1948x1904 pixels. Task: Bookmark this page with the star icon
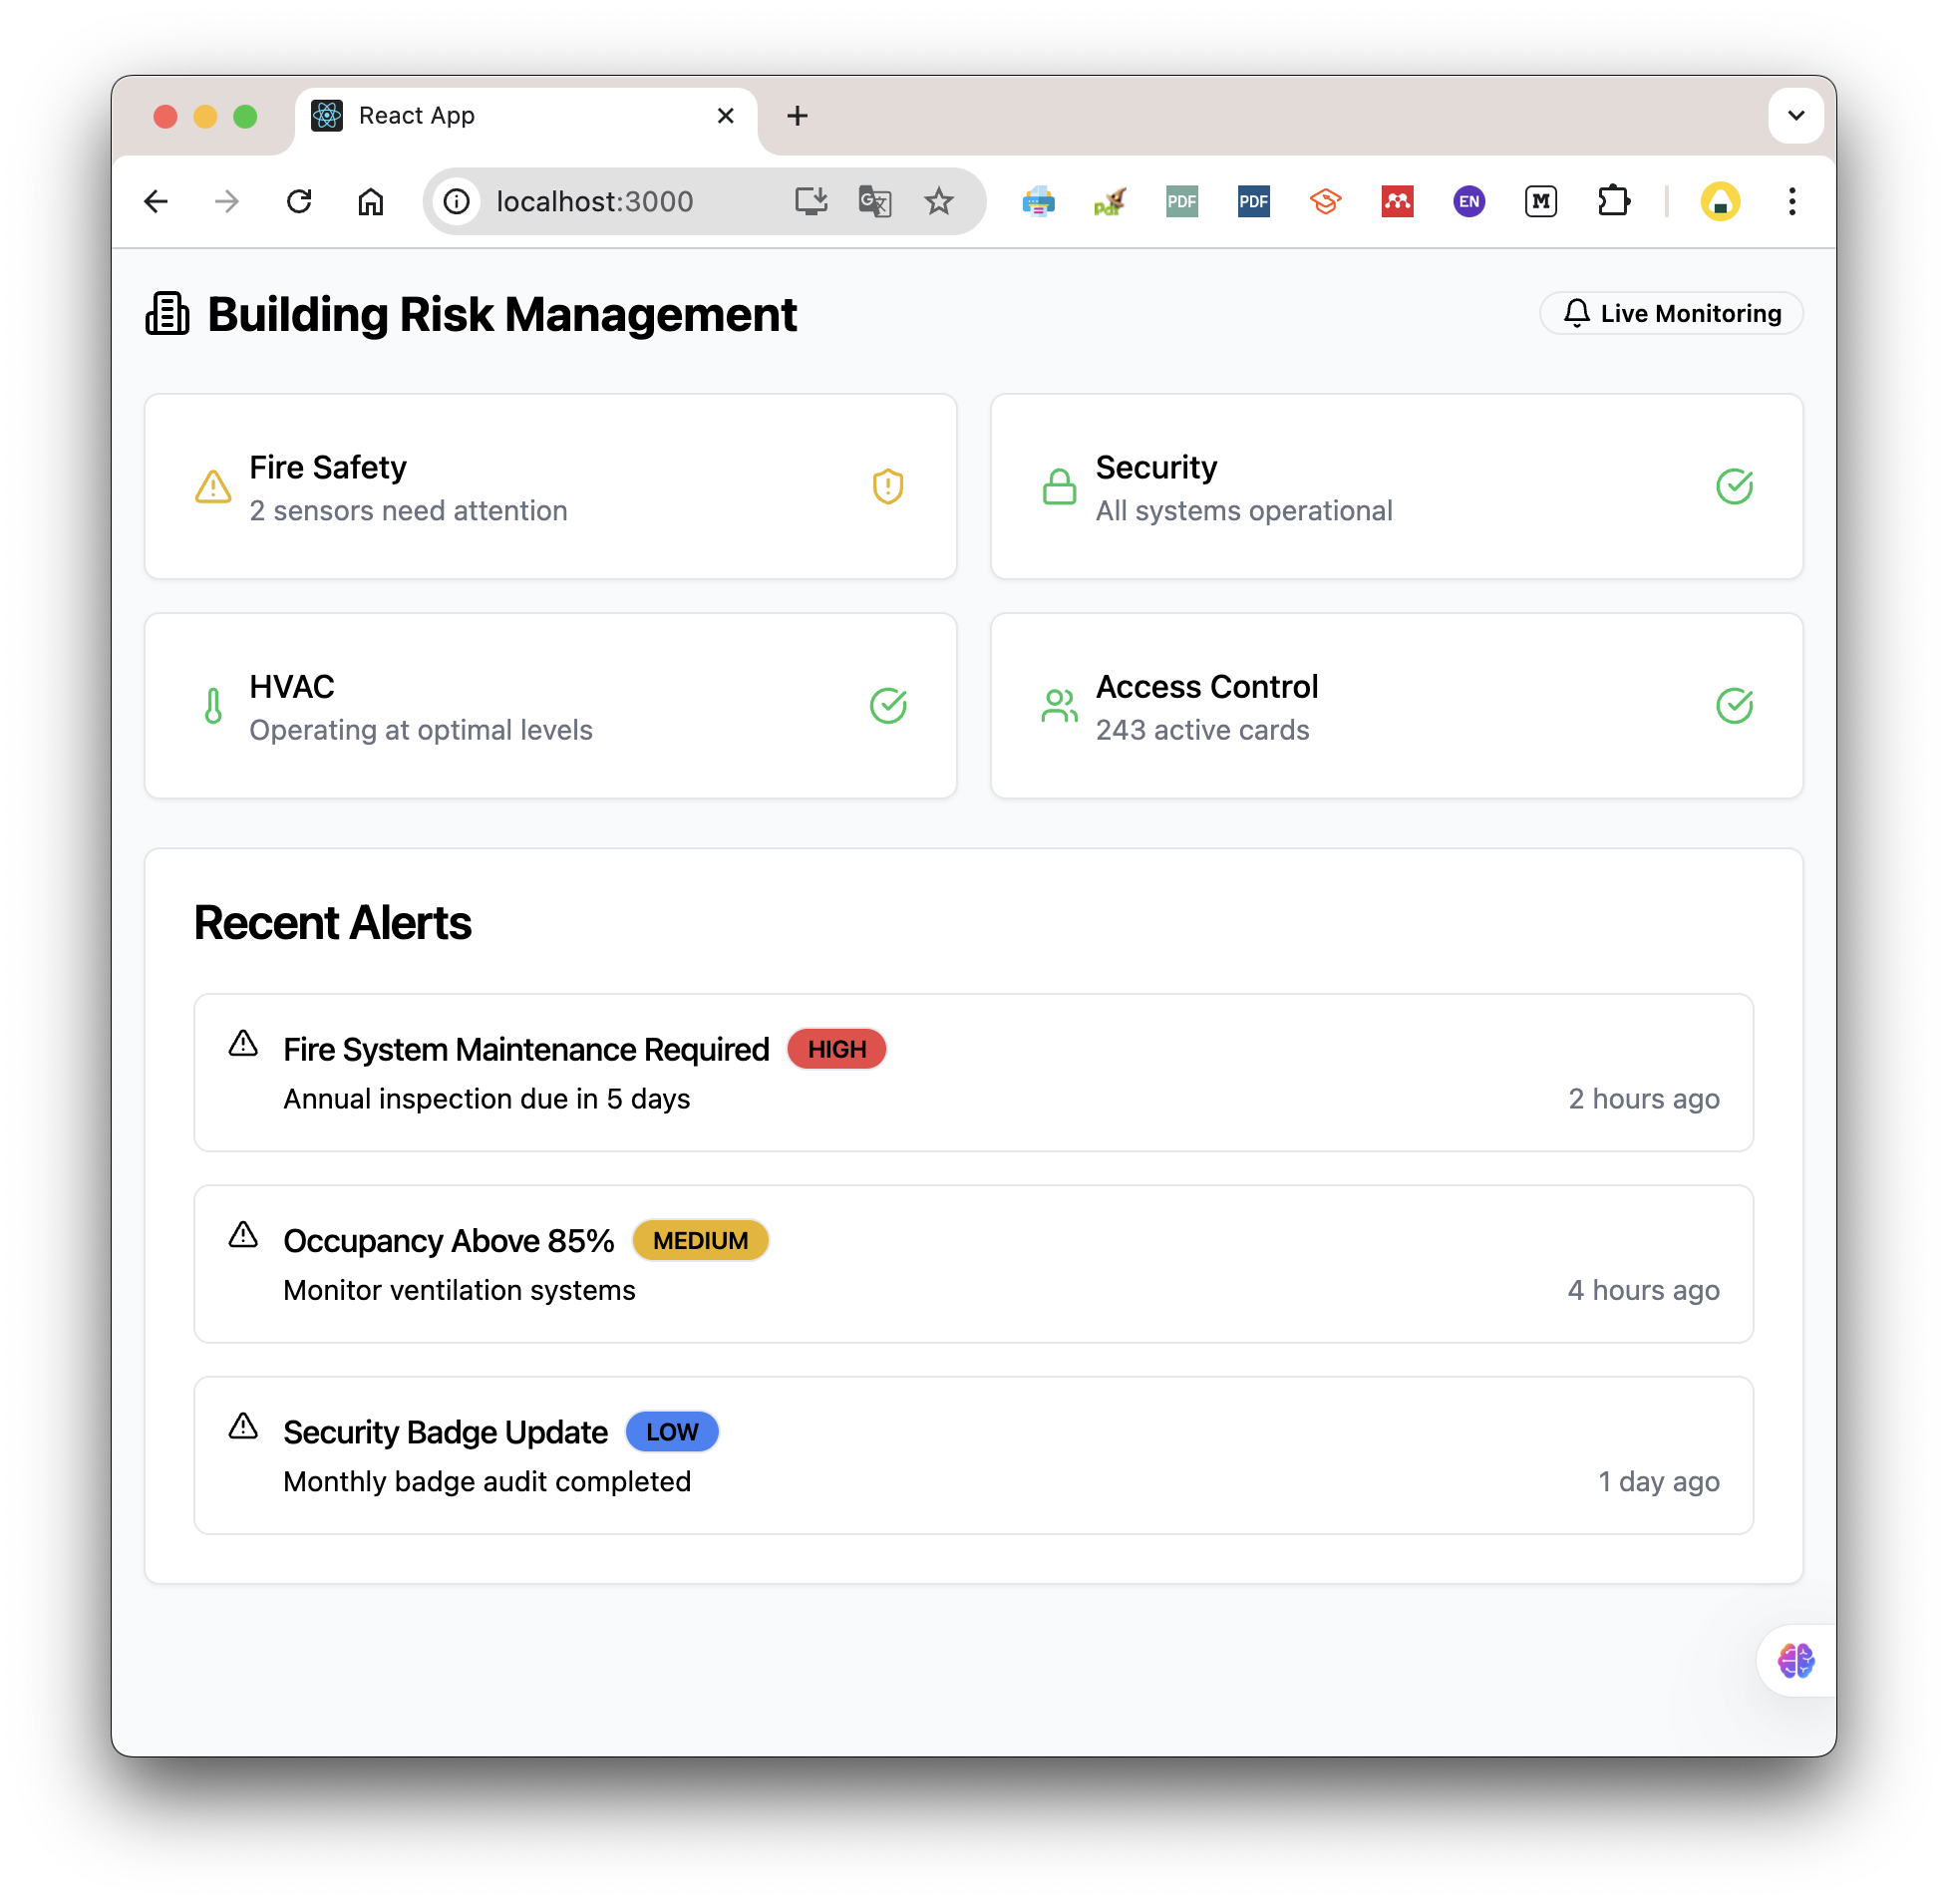(938, 202)
